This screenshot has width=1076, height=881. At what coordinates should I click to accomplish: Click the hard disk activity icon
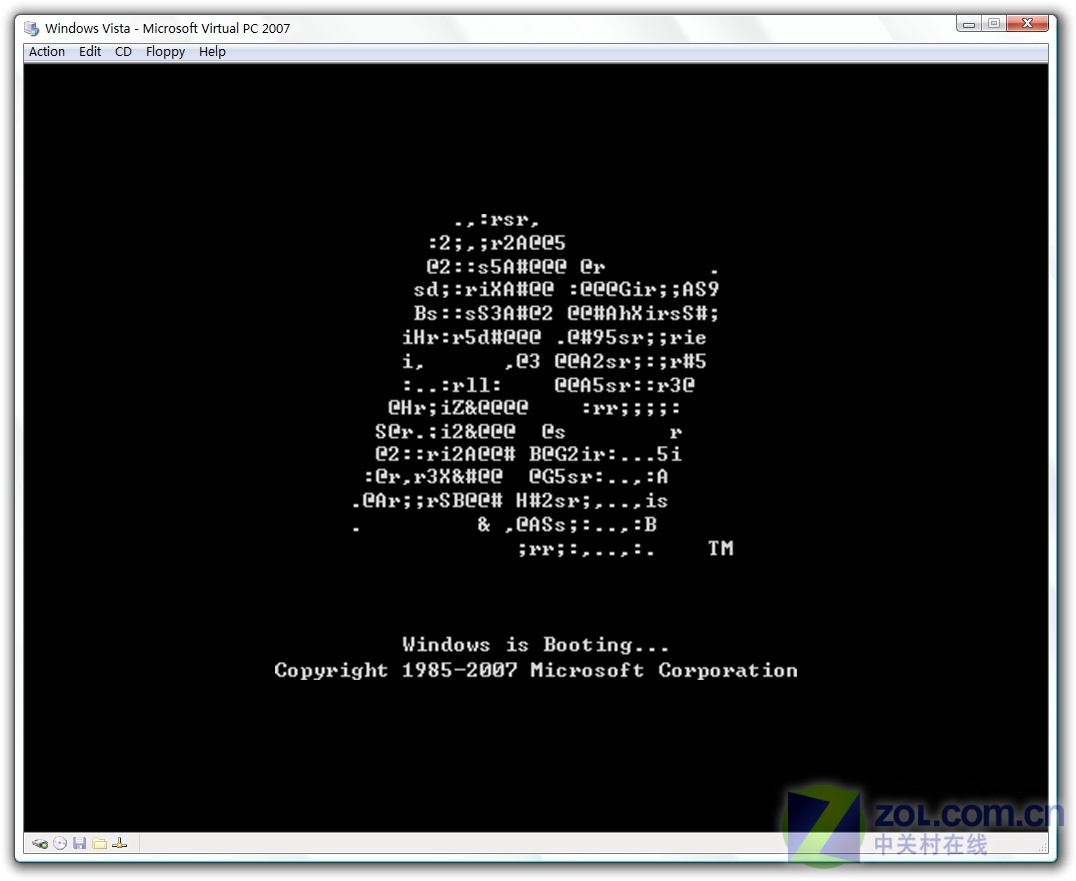40,843
